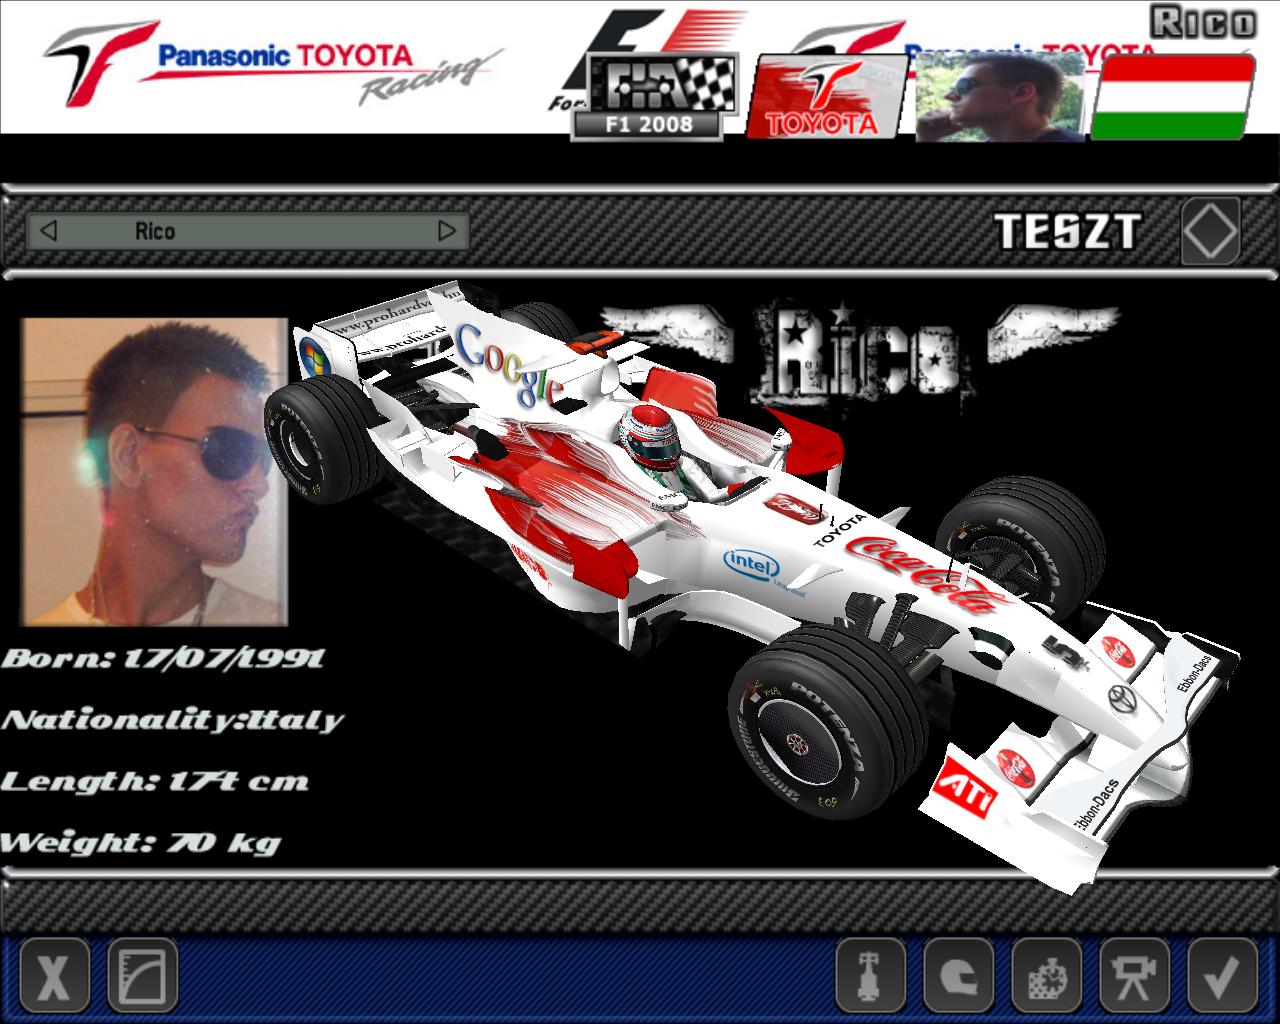Click the large driver portrait photo

(155, 472)
